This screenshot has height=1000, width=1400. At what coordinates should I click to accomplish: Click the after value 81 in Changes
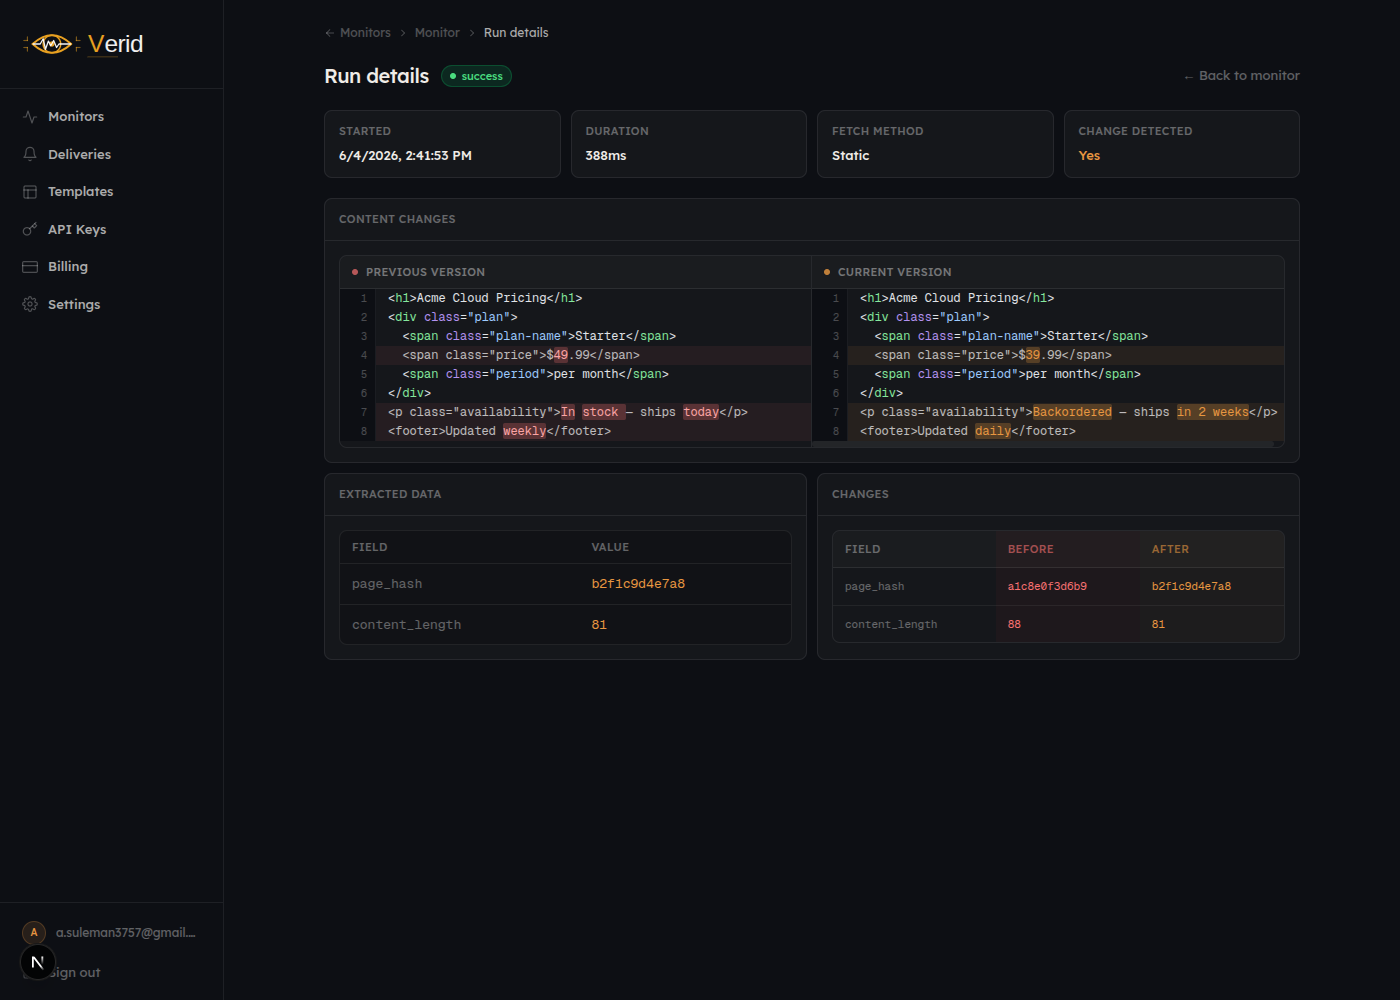point(1158,624)
